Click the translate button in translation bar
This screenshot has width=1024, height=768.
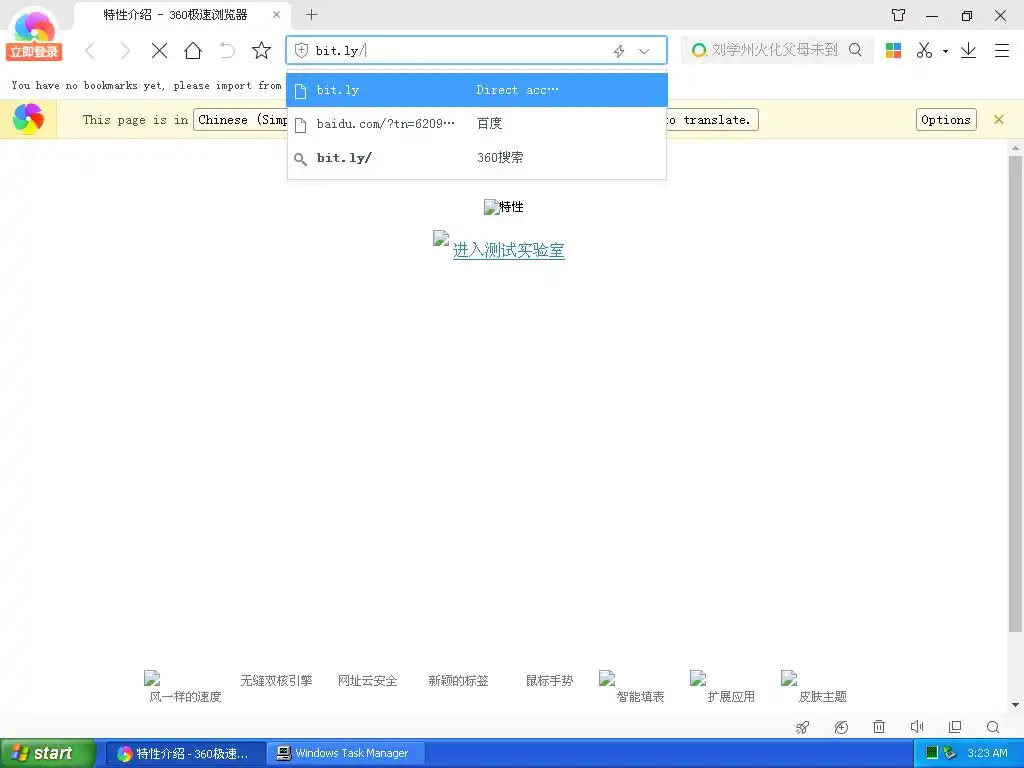pos(712,120)
